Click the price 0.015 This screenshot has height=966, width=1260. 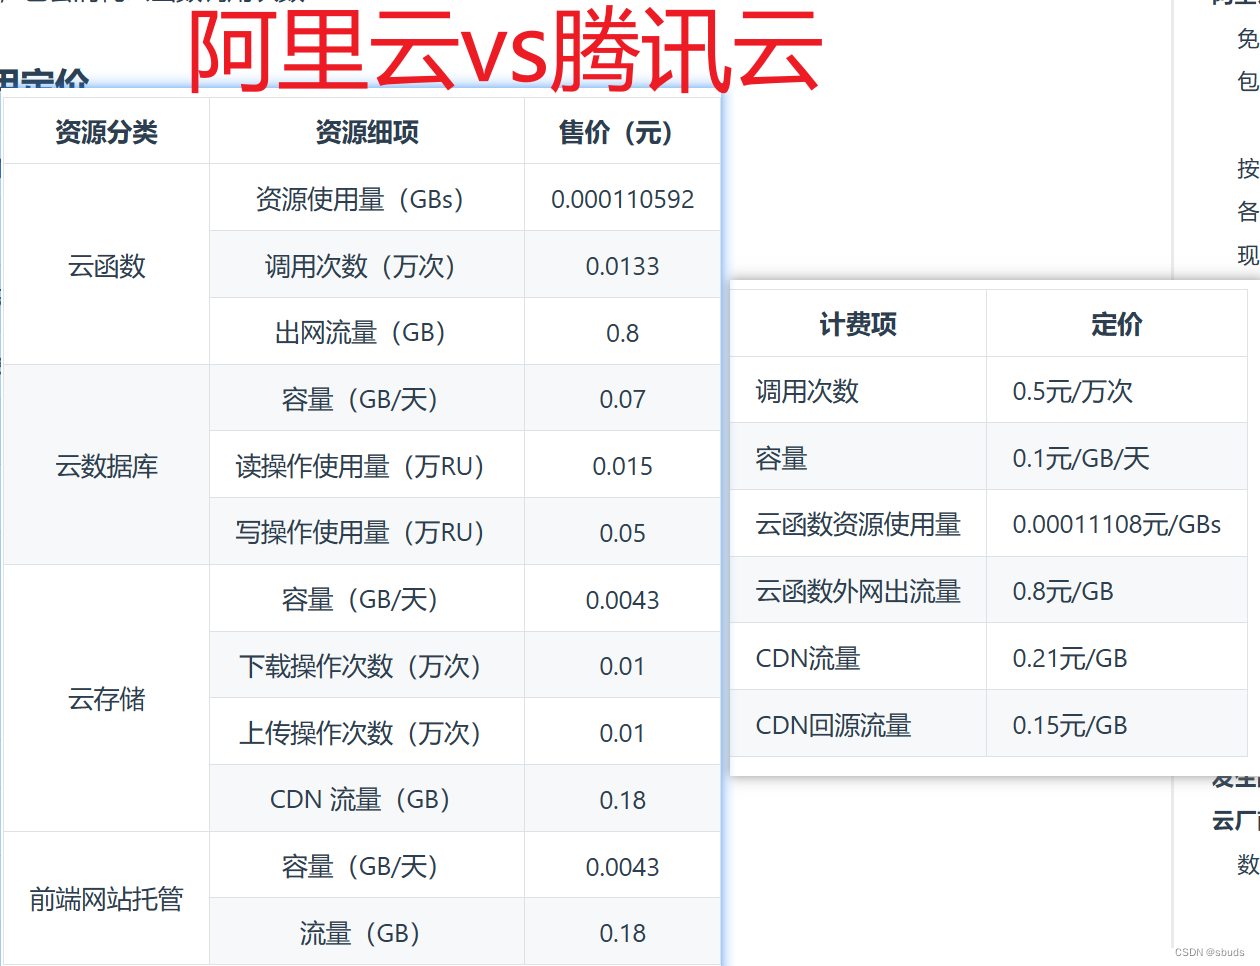click(x=622, y=466)
